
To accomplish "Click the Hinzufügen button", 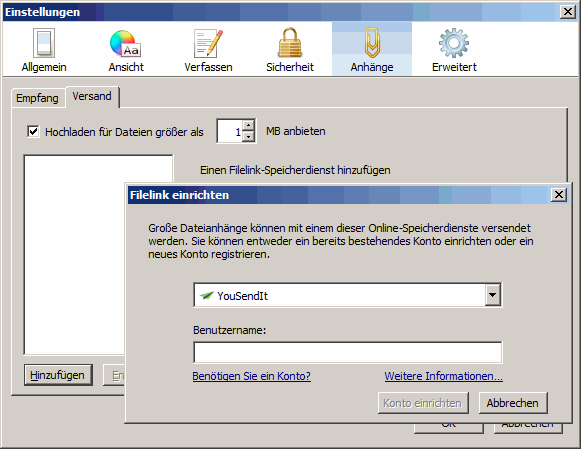I will [58, 375].
